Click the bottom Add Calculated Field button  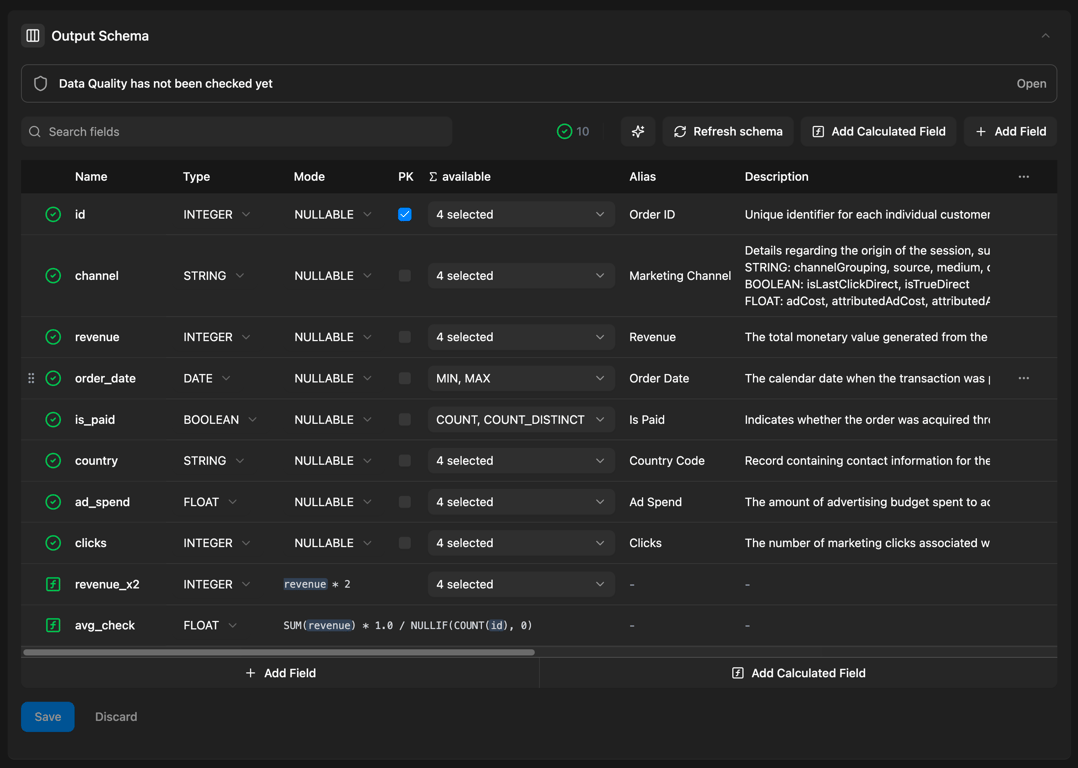click(798, 673)
